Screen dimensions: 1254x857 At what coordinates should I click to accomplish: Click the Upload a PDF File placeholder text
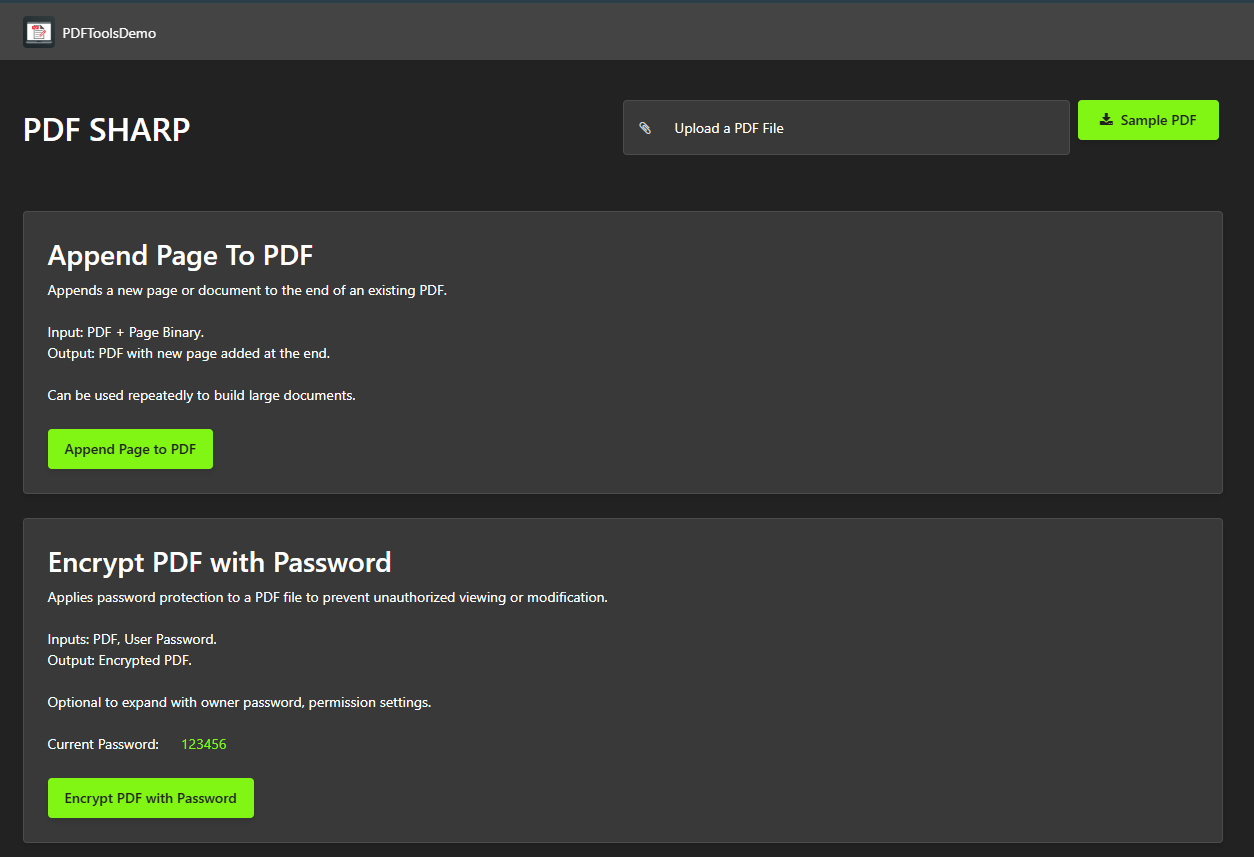coord(727,127)
